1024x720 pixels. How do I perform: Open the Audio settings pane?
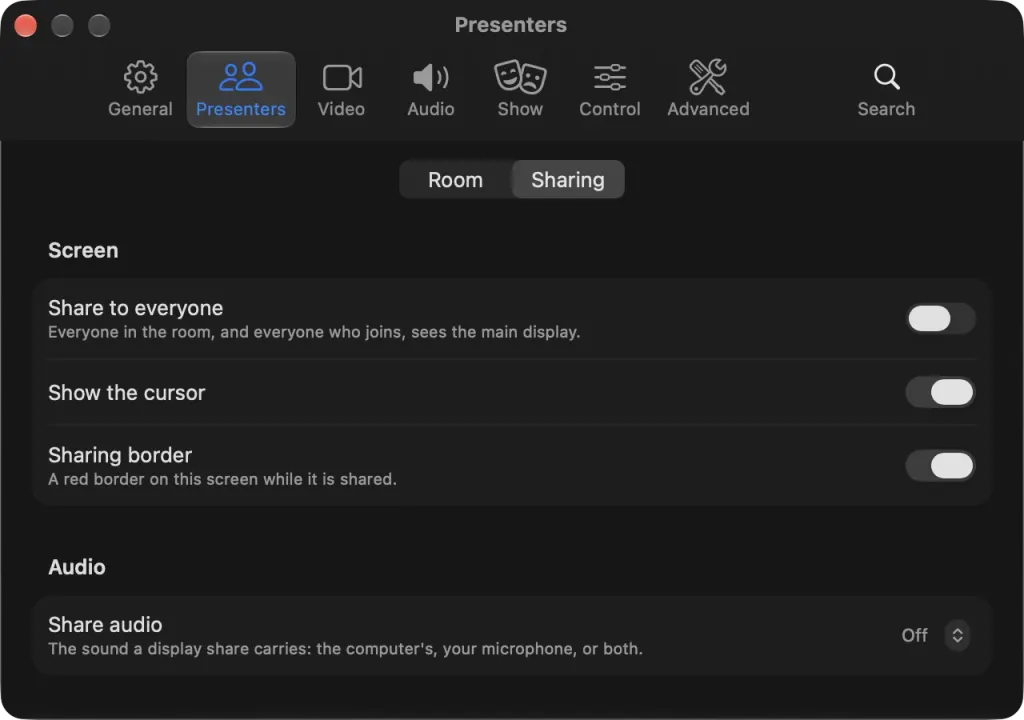pos(431,90)
